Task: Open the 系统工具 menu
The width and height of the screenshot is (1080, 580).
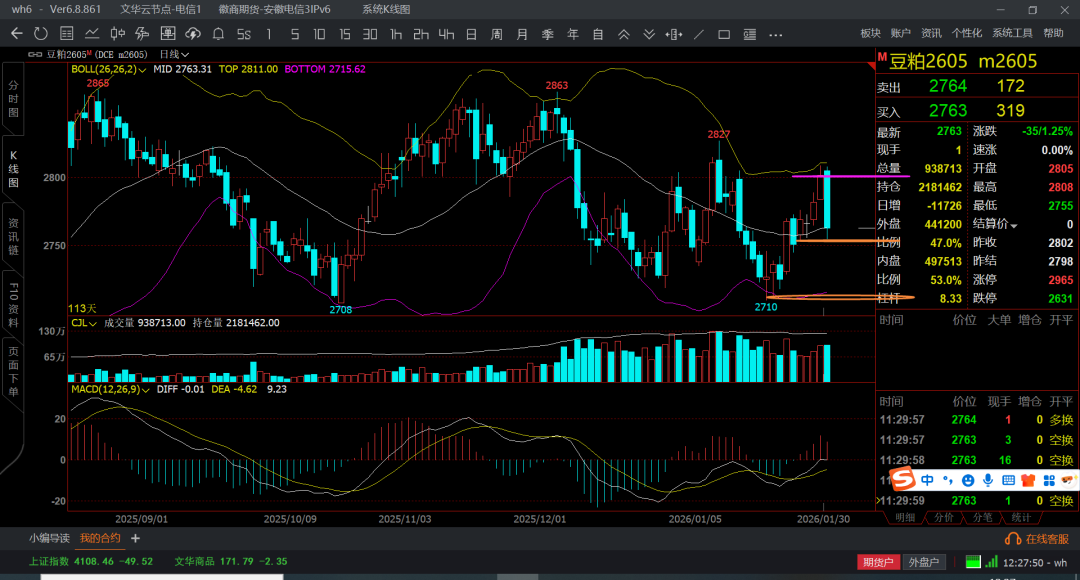Action: pyautogui.click(x=1013, y=34)
